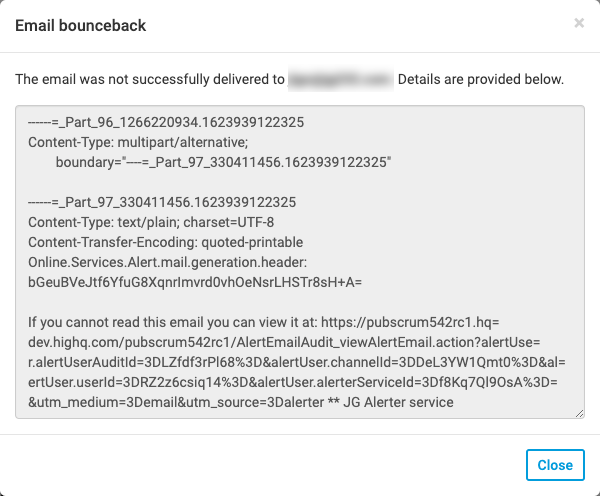The image size is (600, 496).
Task: Click the dev.highq.com AlertEmailAudit URL line
Action: (x=284, y=342)
